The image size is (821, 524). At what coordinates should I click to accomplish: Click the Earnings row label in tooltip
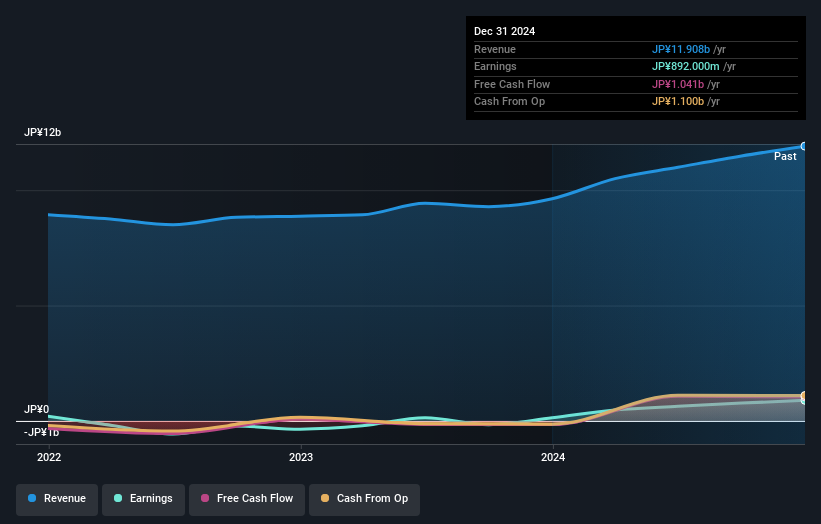tap(495, 66)
